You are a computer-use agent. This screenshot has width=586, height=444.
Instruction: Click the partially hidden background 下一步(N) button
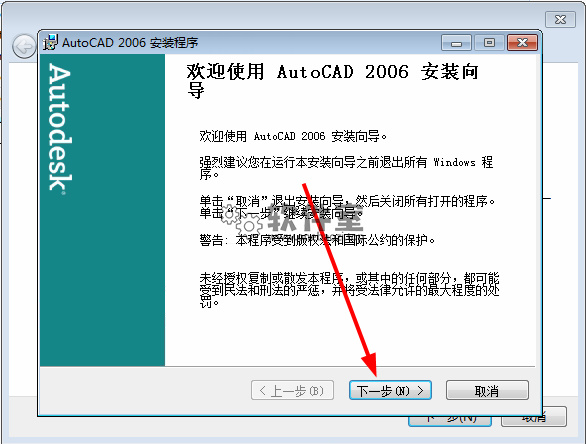pos(450,420)
